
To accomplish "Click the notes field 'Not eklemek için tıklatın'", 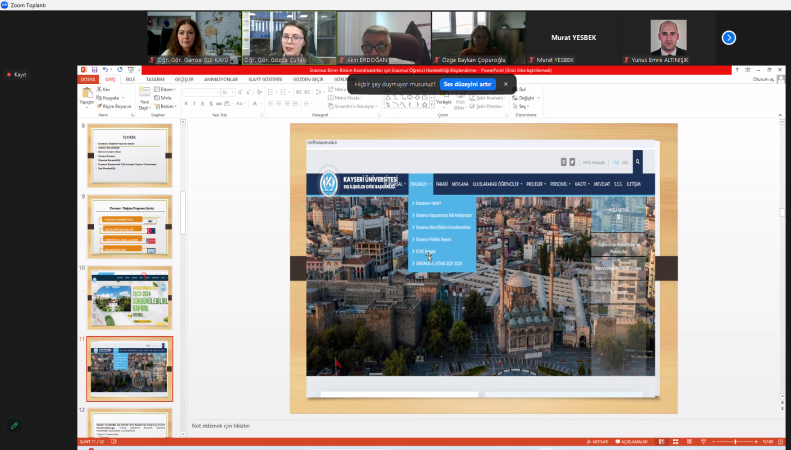I will pos(220,426).
